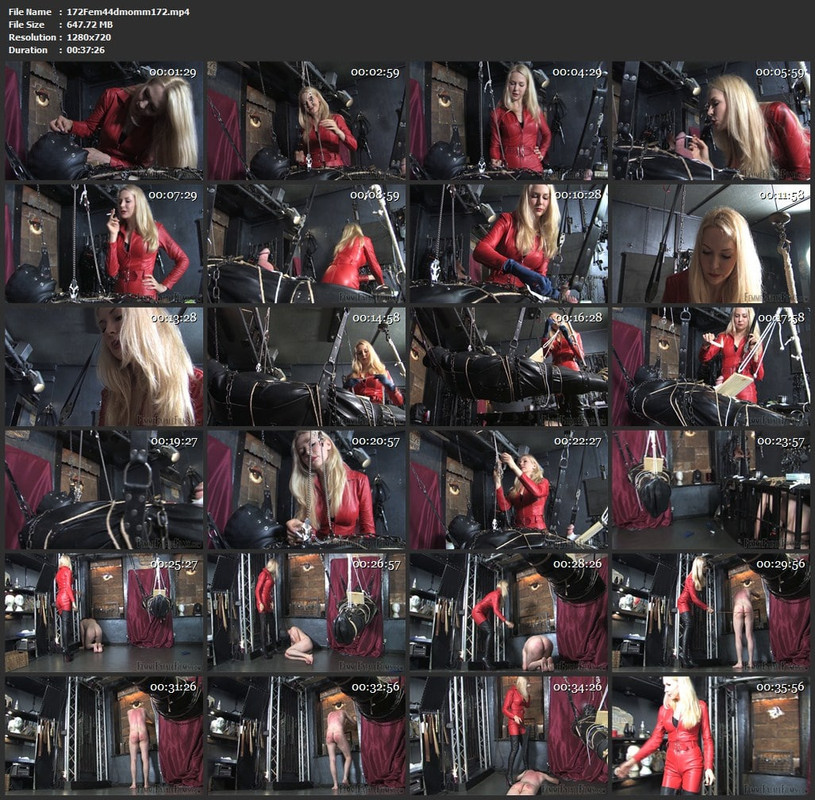Select the thumbnail stamped 00:07:29

click(x=104, y=243)
